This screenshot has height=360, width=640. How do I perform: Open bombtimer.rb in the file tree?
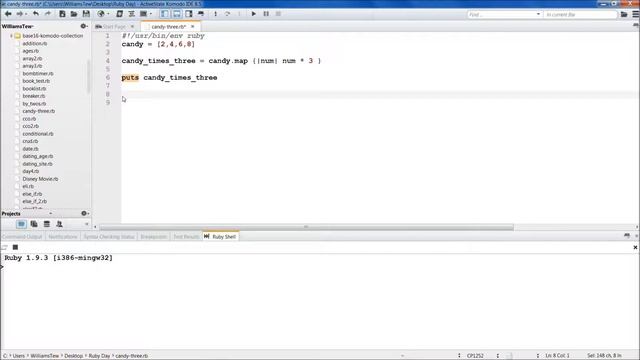coord(38,73)
